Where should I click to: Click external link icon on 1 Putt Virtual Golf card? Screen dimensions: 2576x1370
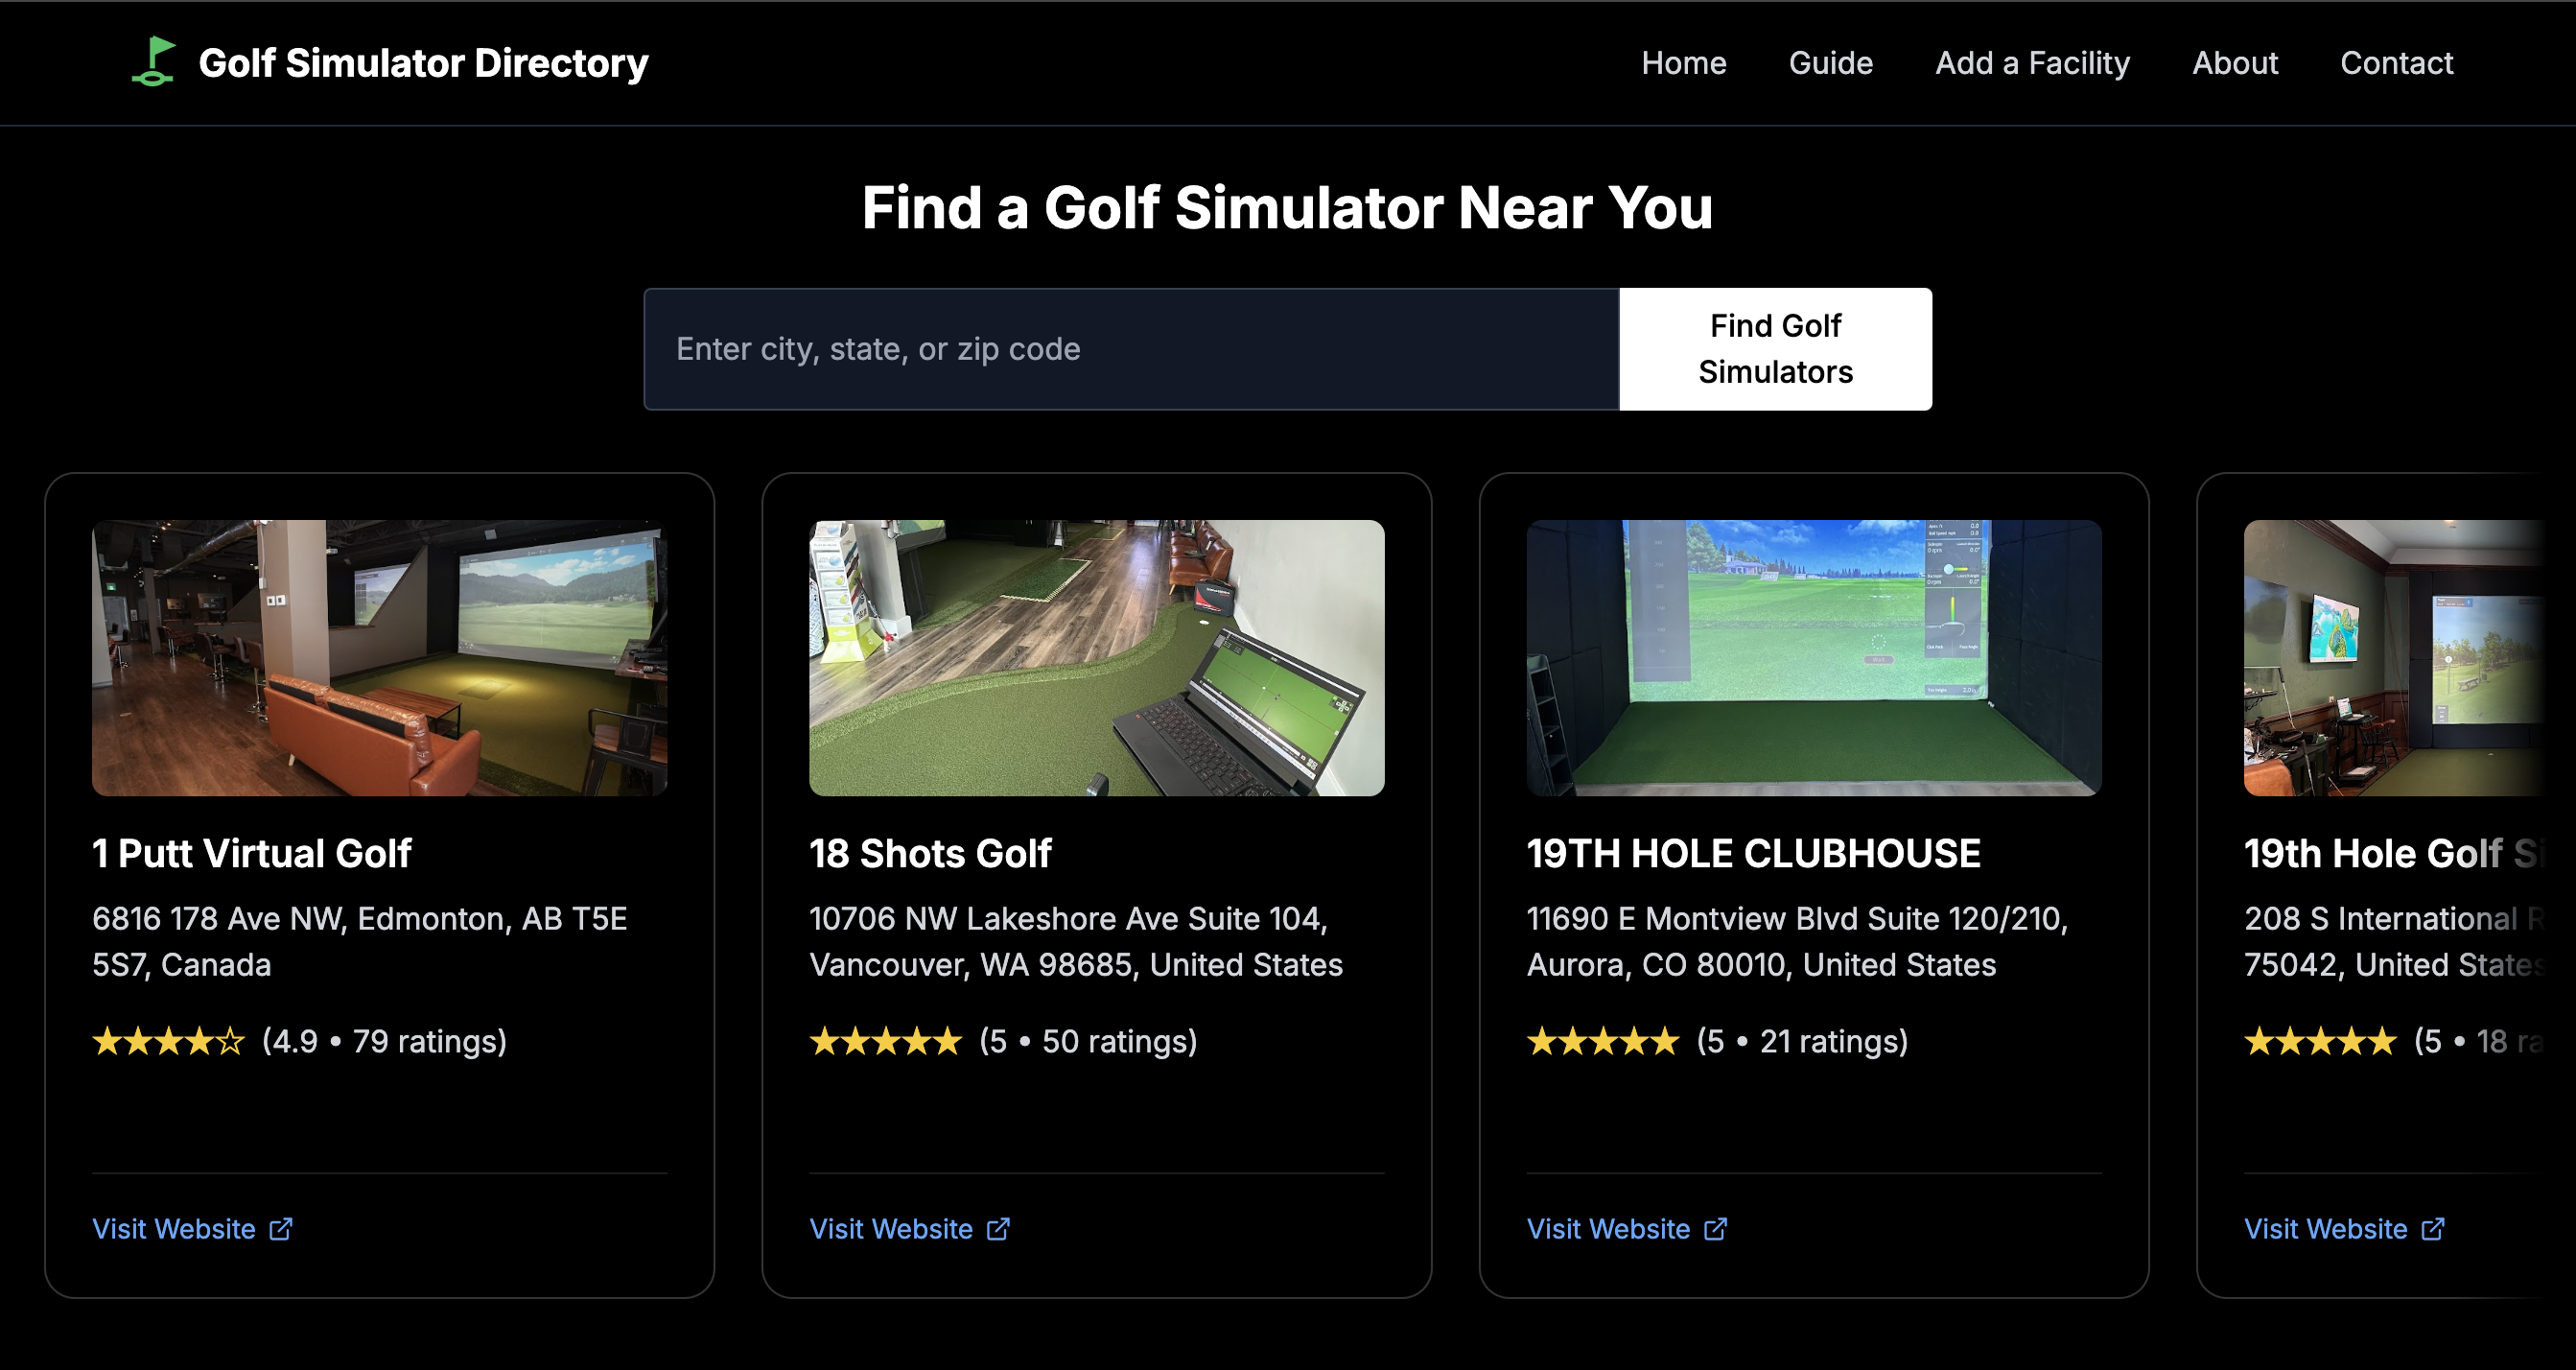click(x=281, y=1229)
